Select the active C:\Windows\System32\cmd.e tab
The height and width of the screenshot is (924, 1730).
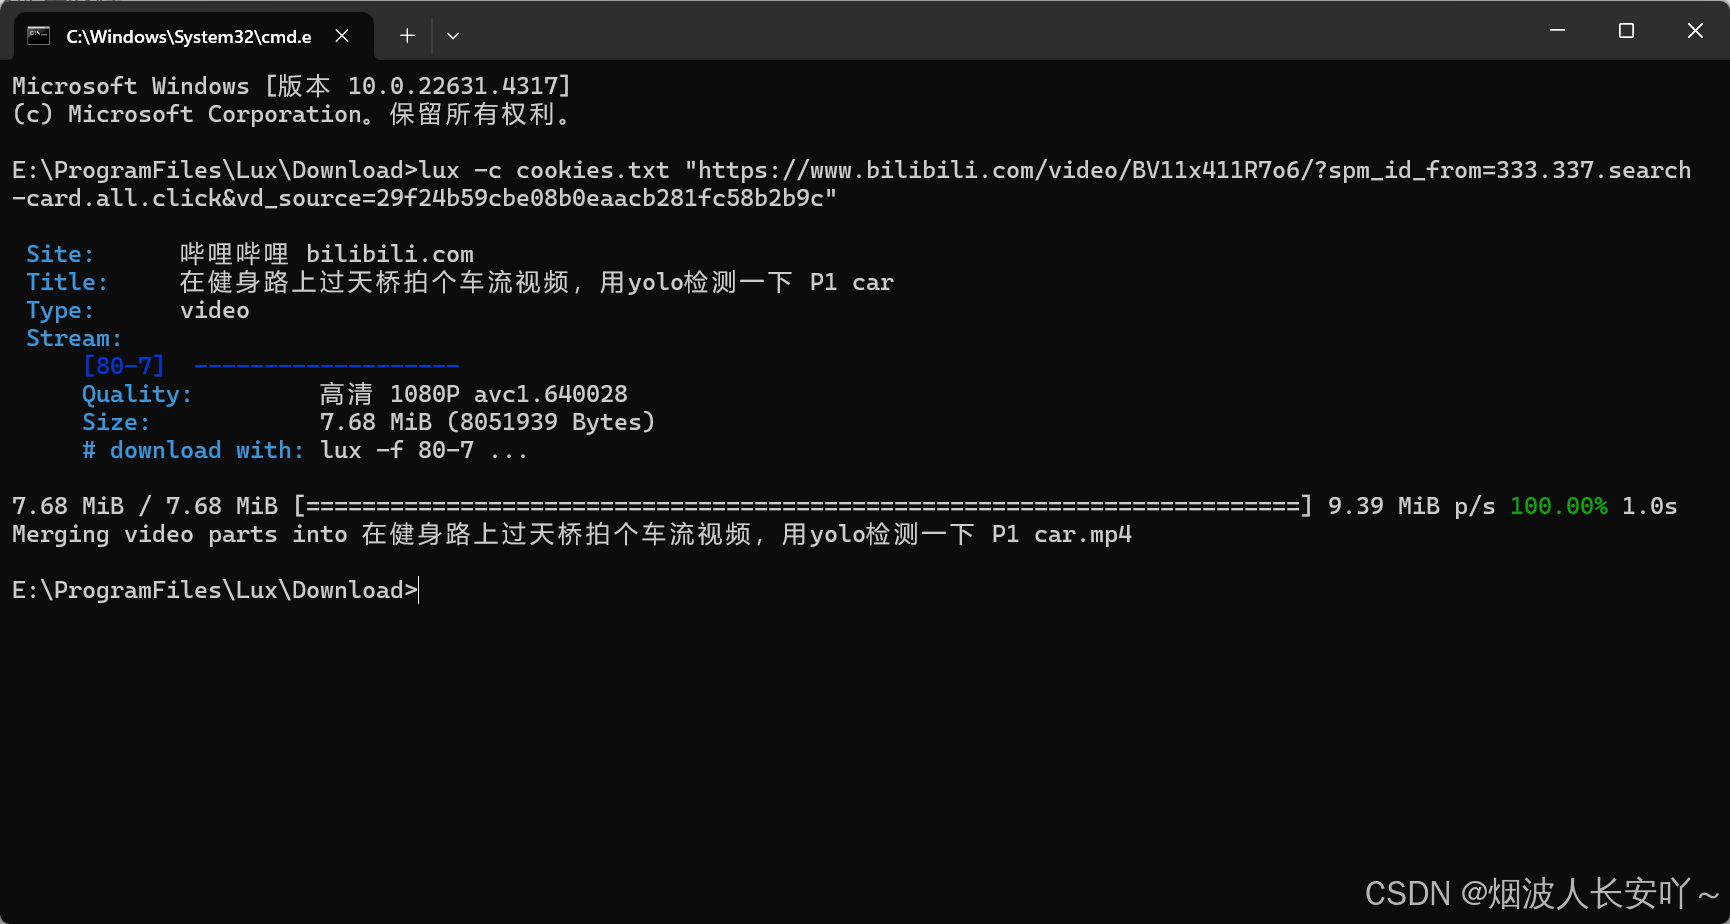point(190,35)
